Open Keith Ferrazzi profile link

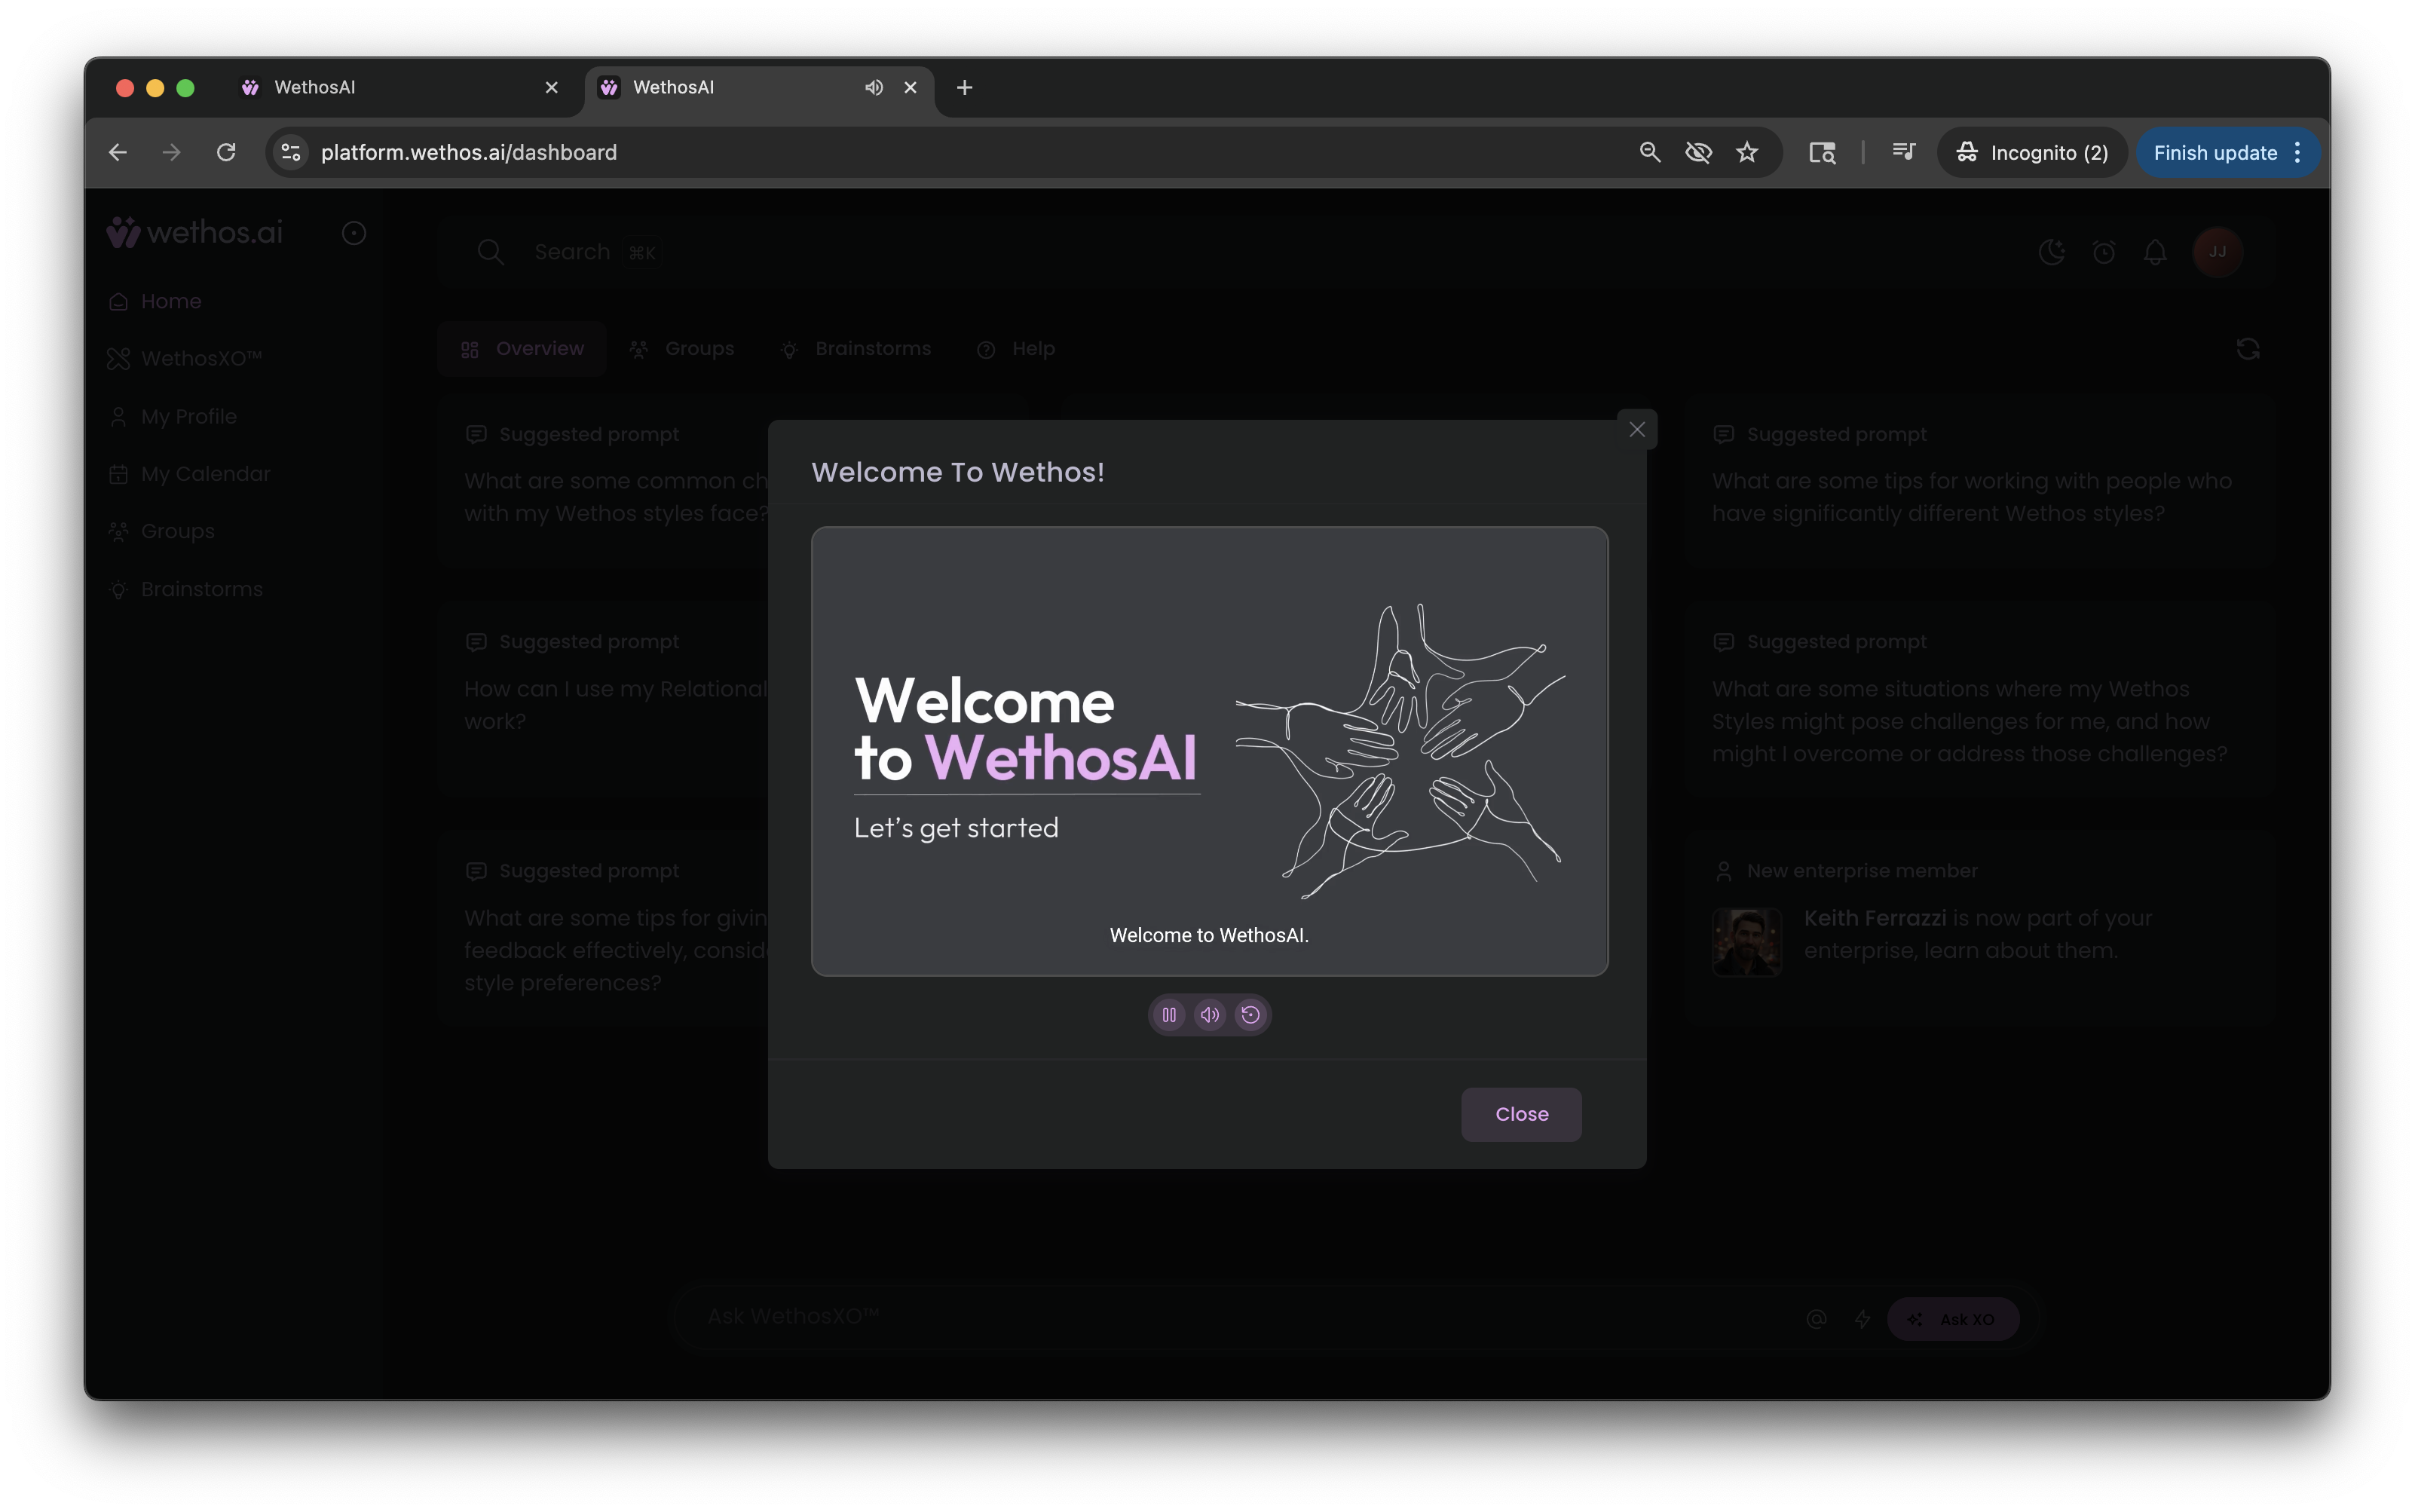(x=1874, y=918)
